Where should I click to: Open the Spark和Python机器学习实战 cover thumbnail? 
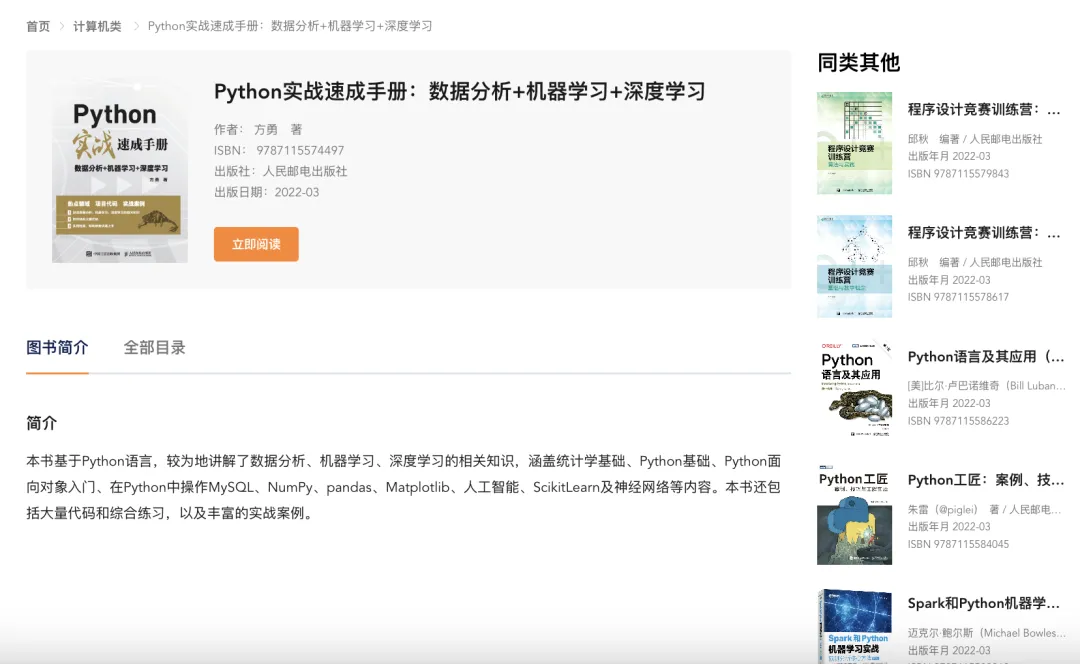pos(854,625)
